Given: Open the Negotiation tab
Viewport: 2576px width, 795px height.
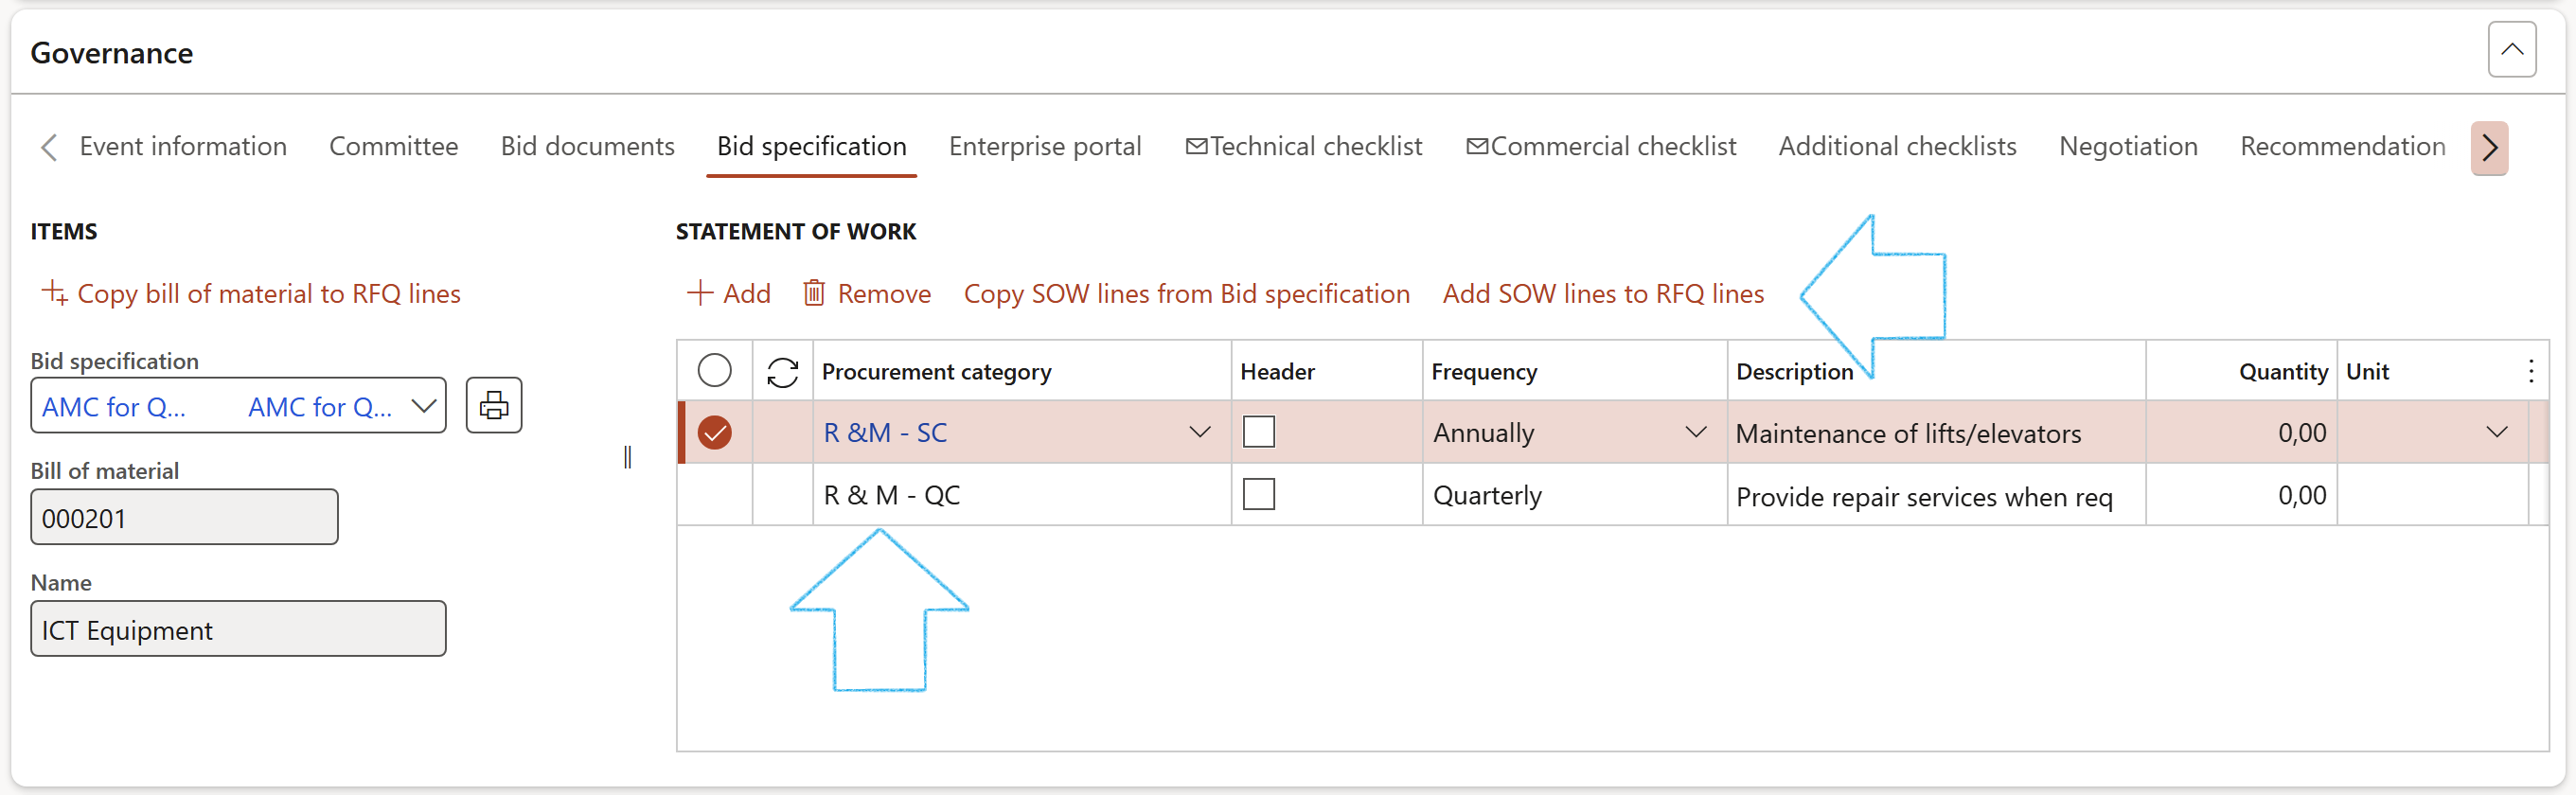Looking at the screenshot, I should 2127,146.
